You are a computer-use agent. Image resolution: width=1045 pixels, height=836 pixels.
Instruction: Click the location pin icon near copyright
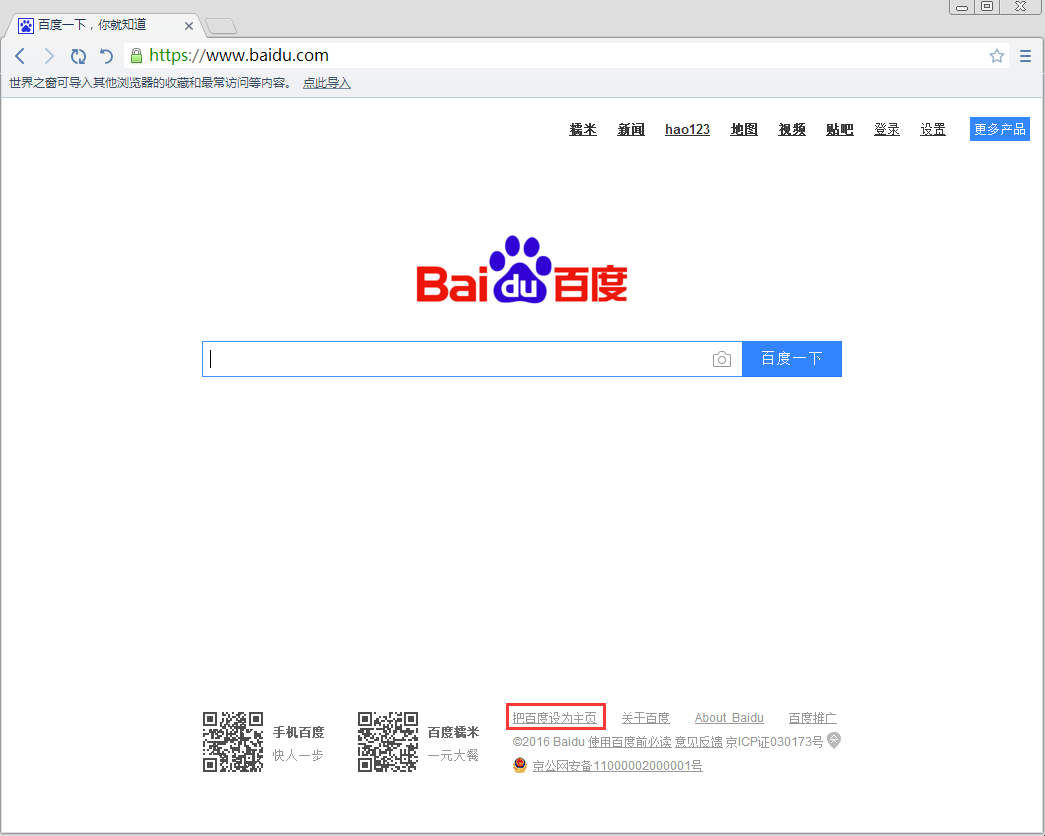834,741
